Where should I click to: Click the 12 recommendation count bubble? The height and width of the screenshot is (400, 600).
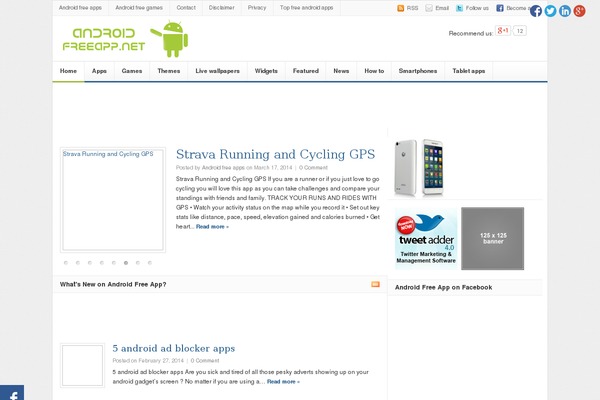(x=520, y=31)
